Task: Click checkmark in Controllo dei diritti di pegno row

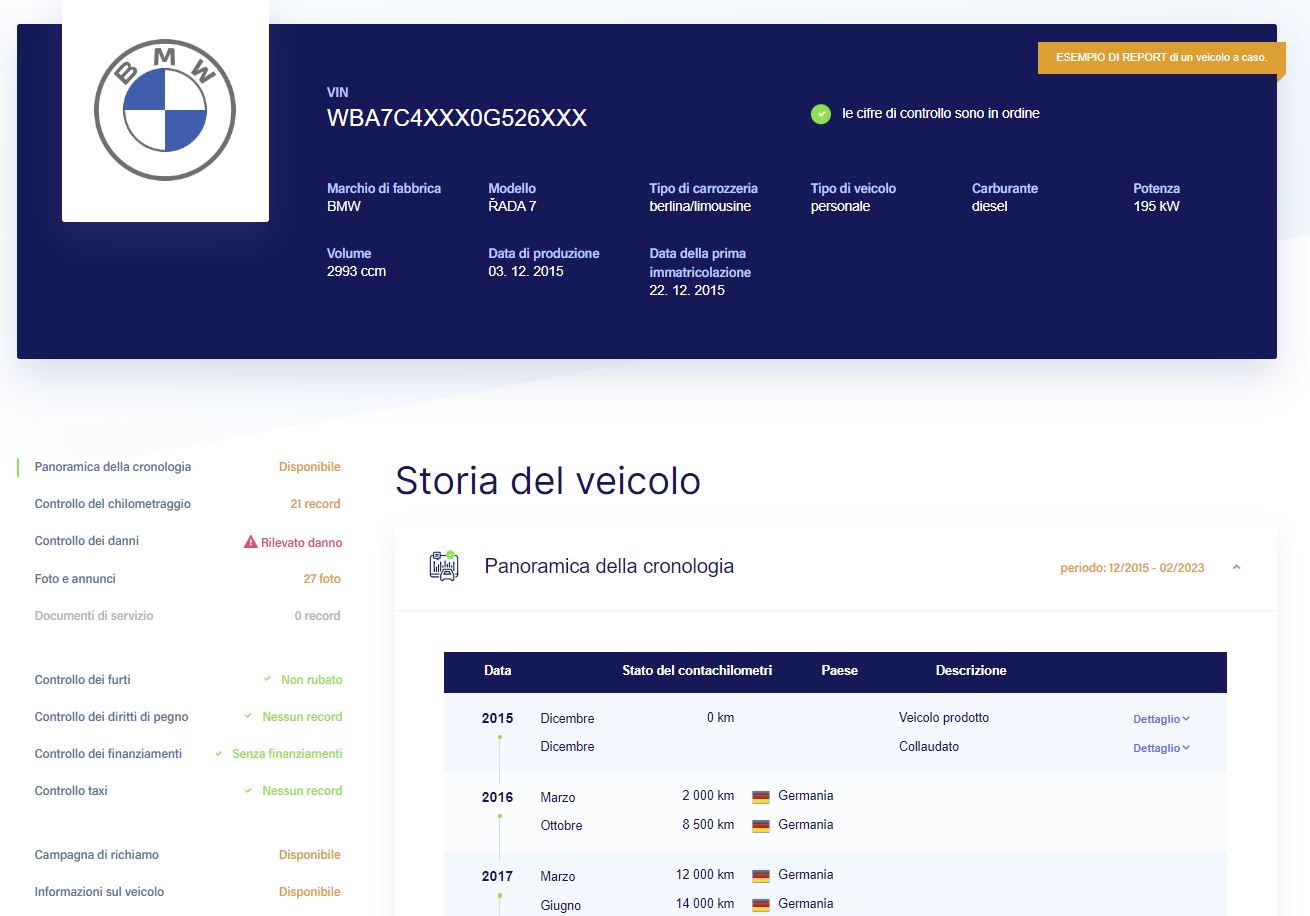Action: click(248, 717)
